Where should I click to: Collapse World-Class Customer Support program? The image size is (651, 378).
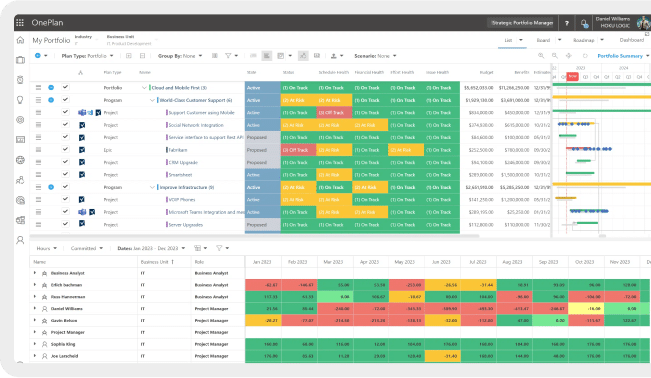click(x=152, y=100)
